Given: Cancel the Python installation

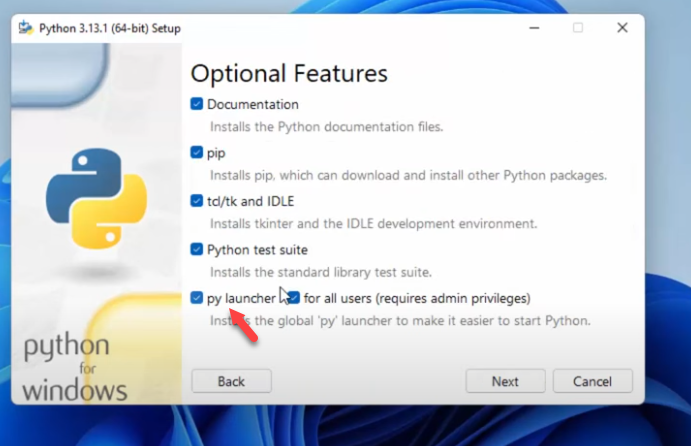Looking at the screenshot, I should tap(592, 381).
